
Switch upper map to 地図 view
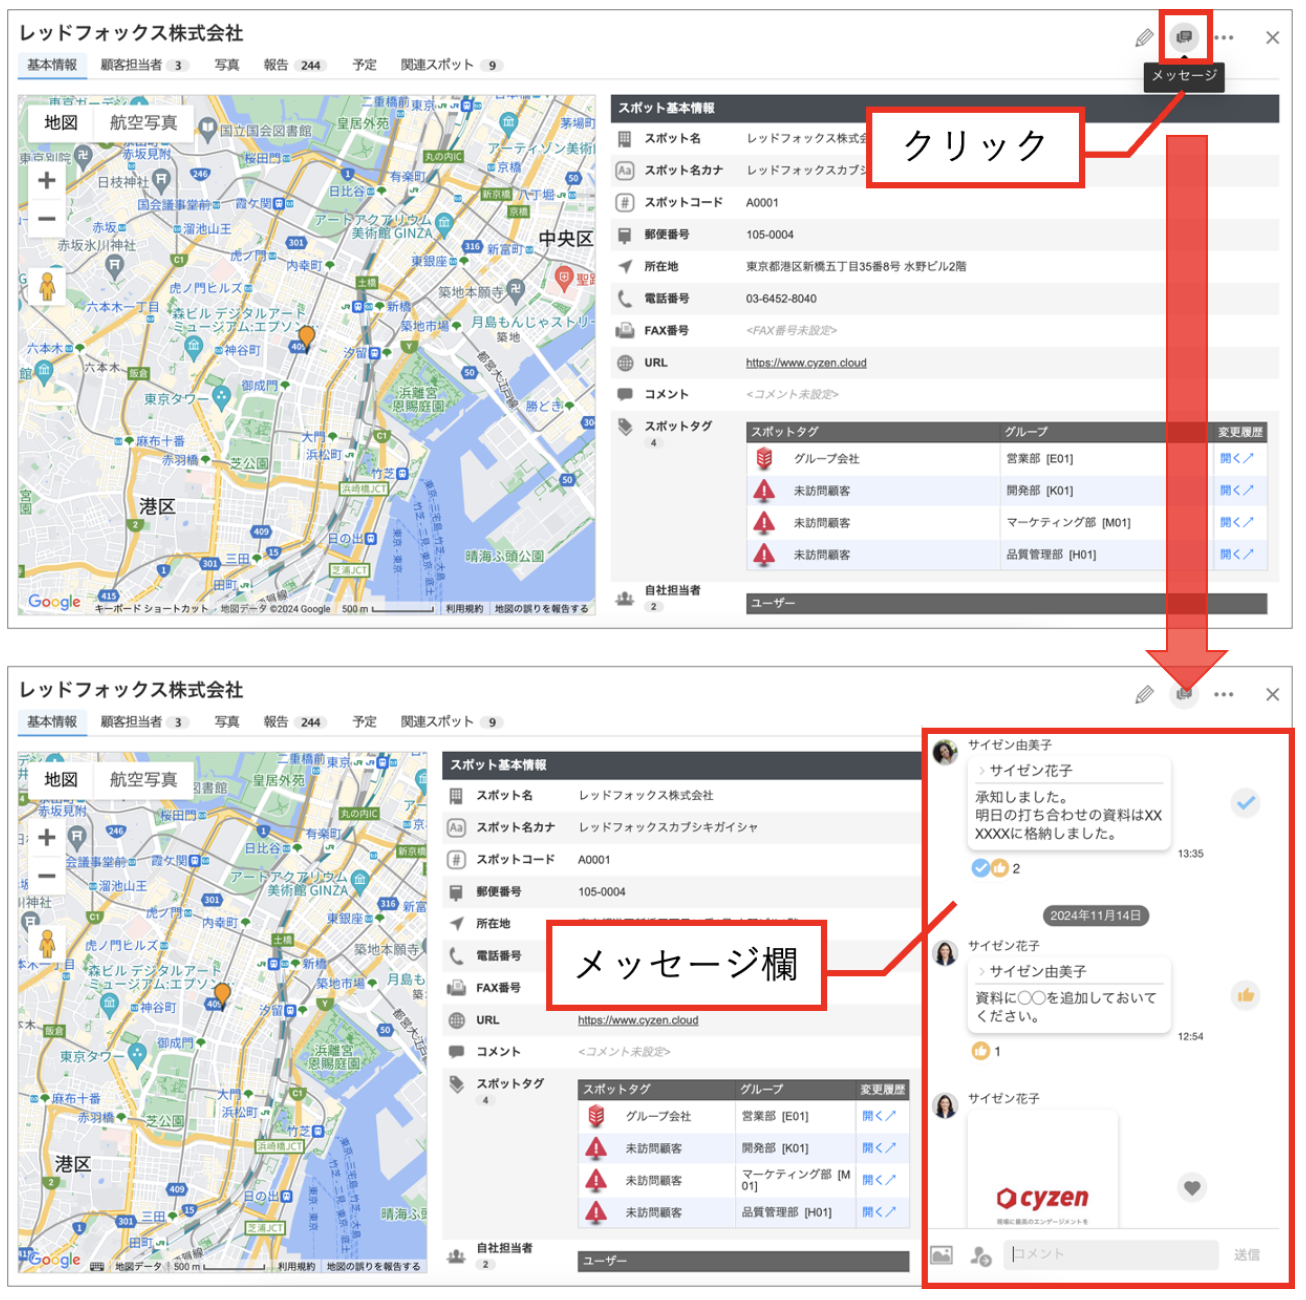(x=61, y=123)
